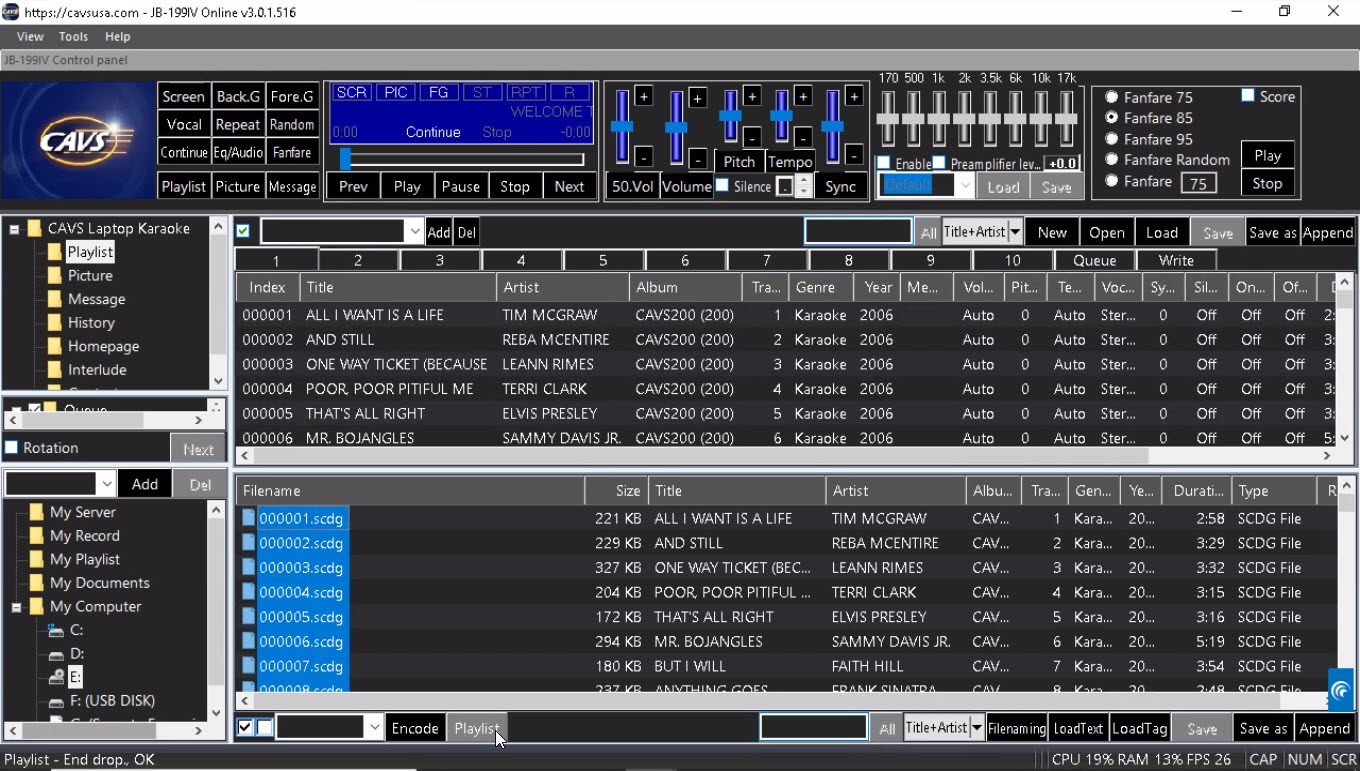Switch to the Write tab

(x=1176, y=260)
